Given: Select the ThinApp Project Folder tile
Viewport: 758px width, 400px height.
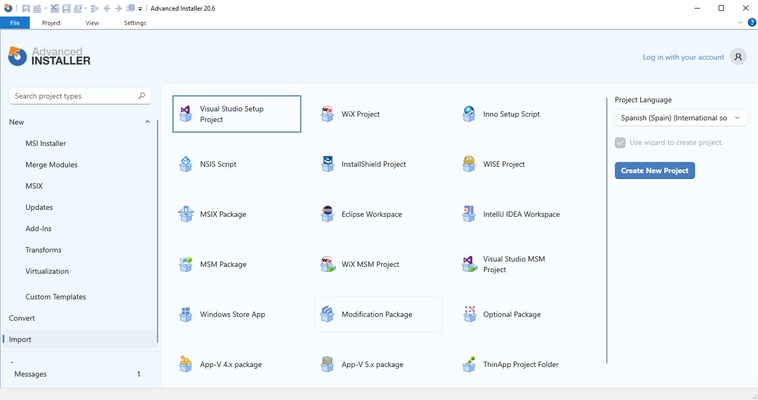Looking at the screenshot, I should [520, 364].
